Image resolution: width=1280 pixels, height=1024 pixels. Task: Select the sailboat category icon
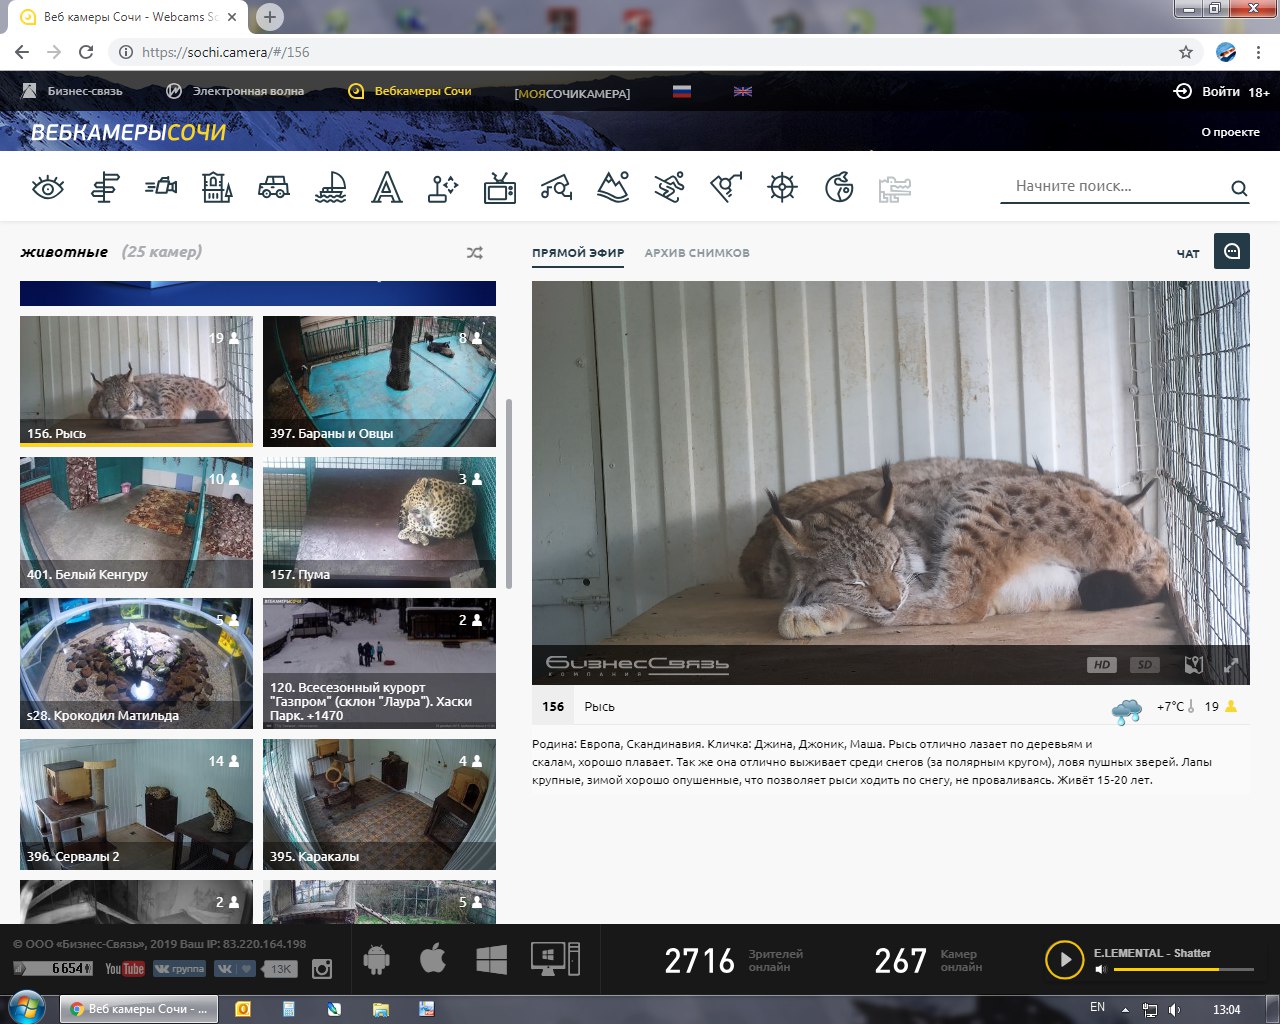330,187
